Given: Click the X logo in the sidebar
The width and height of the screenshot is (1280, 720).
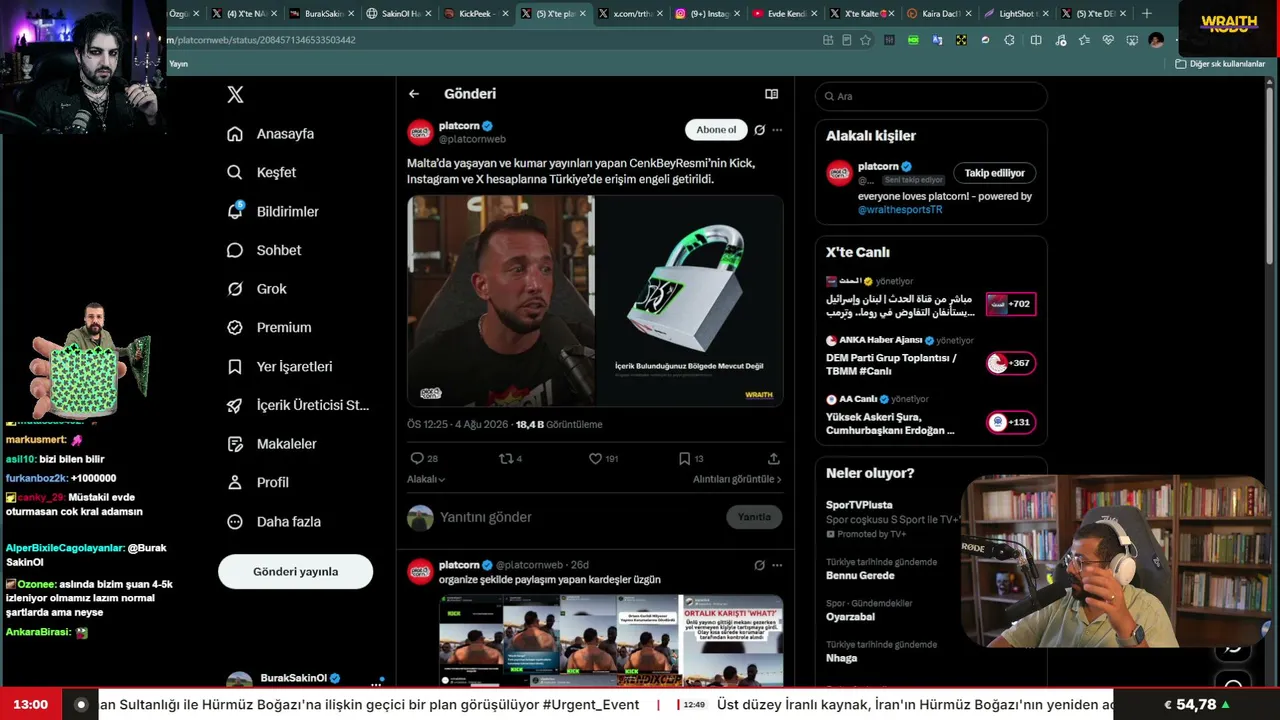Looking at the screenshot, I should (x=235, y=95).
